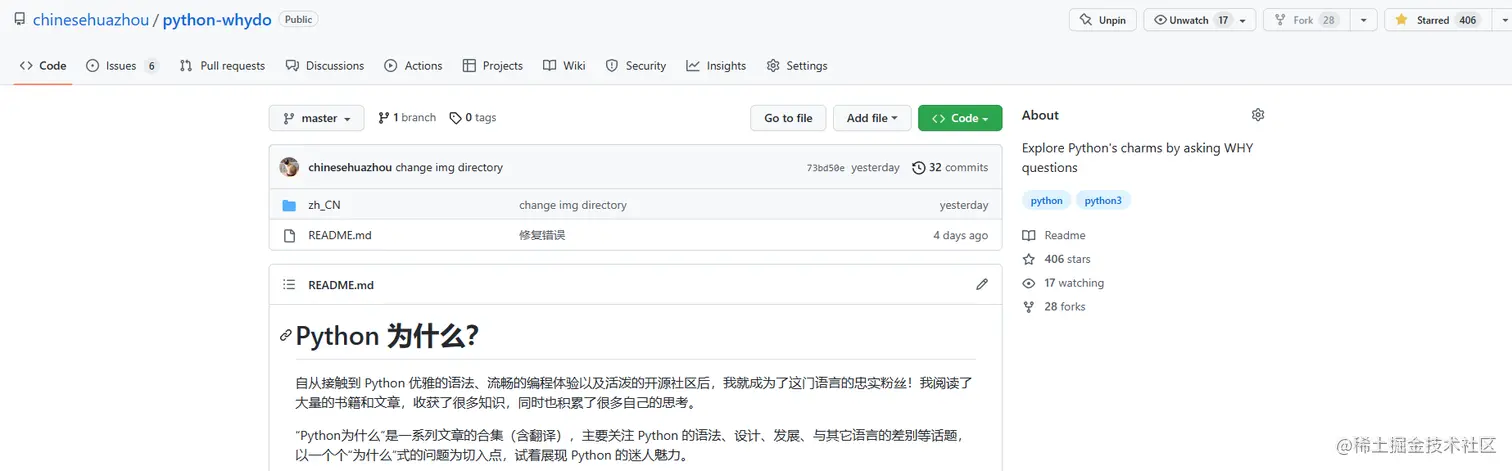This screenshot has width=1512, height=471.
Task: Open the Insights tab
Action: tap(716, 66)
